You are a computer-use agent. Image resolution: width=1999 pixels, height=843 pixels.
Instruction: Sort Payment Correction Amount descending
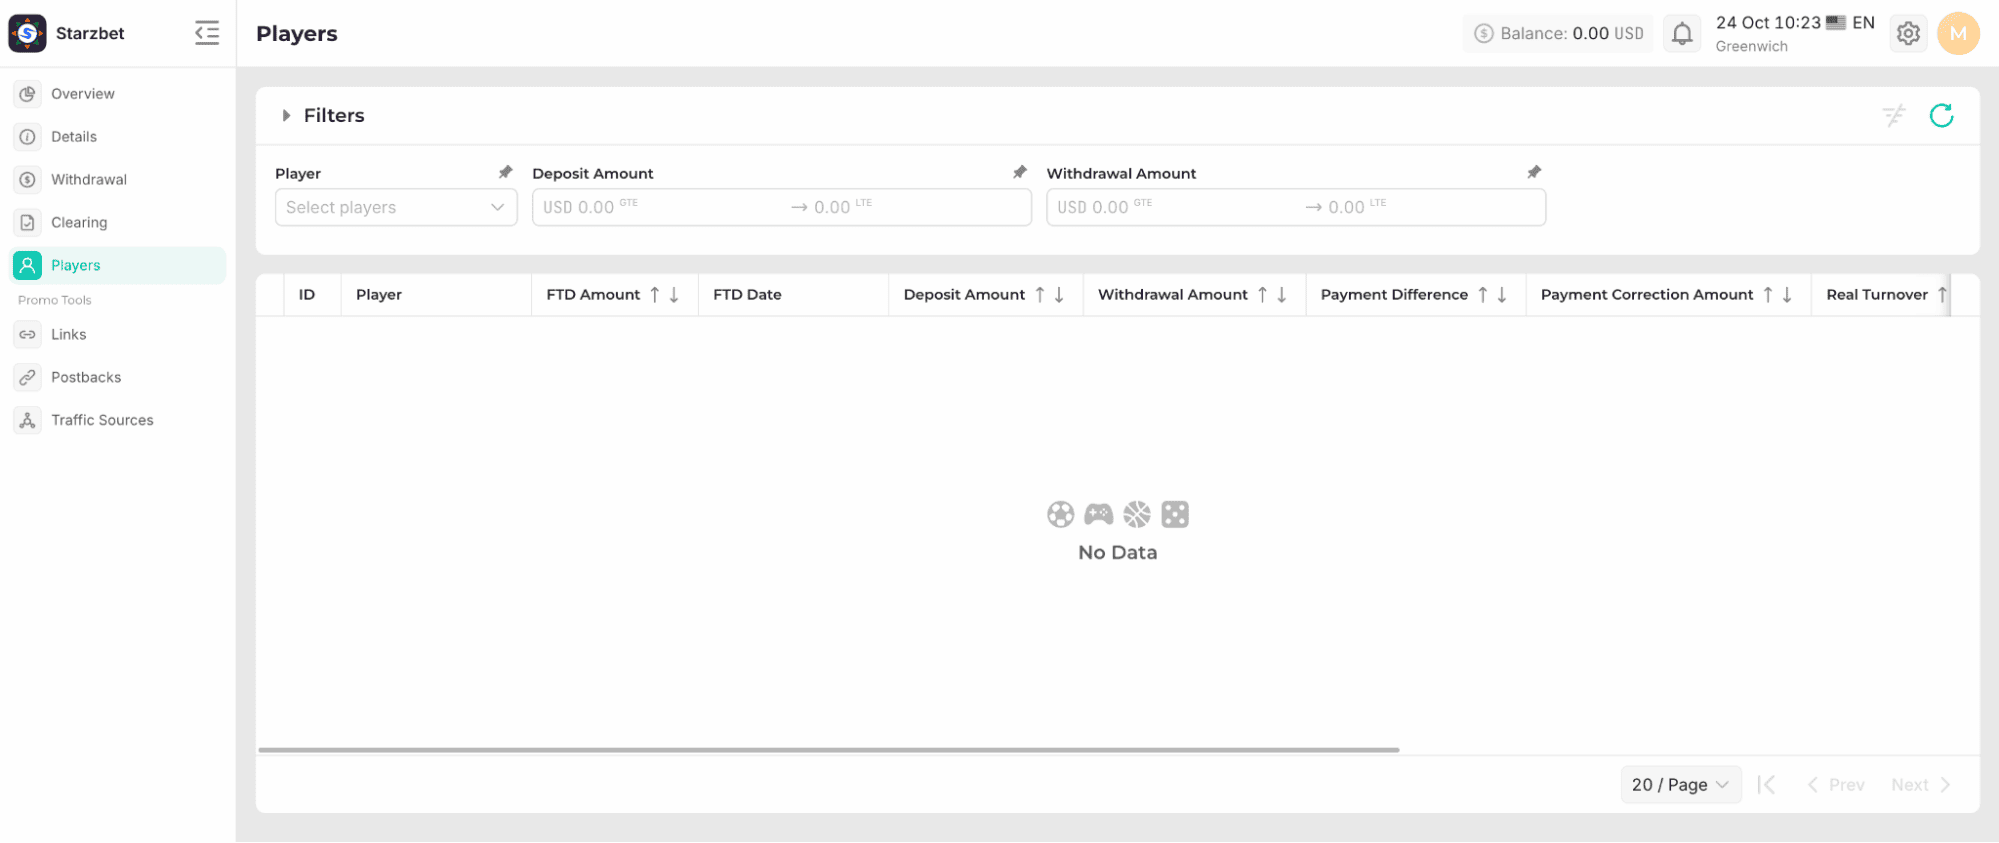[x=1787, y=295]
